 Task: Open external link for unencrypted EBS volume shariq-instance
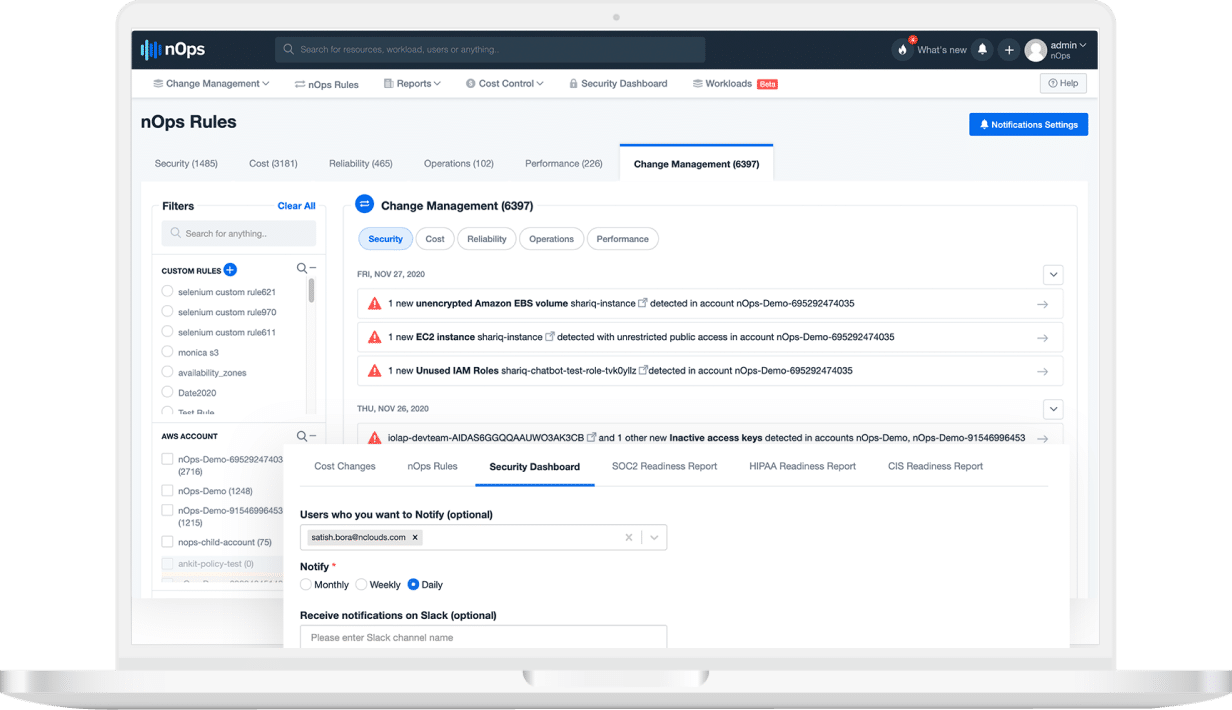pyautogui.click(x=643, y=303)
